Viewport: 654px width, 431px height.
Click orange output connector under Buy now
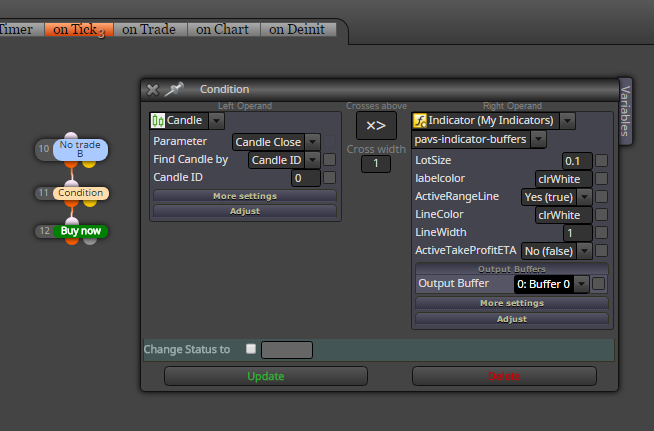(72, 241)
